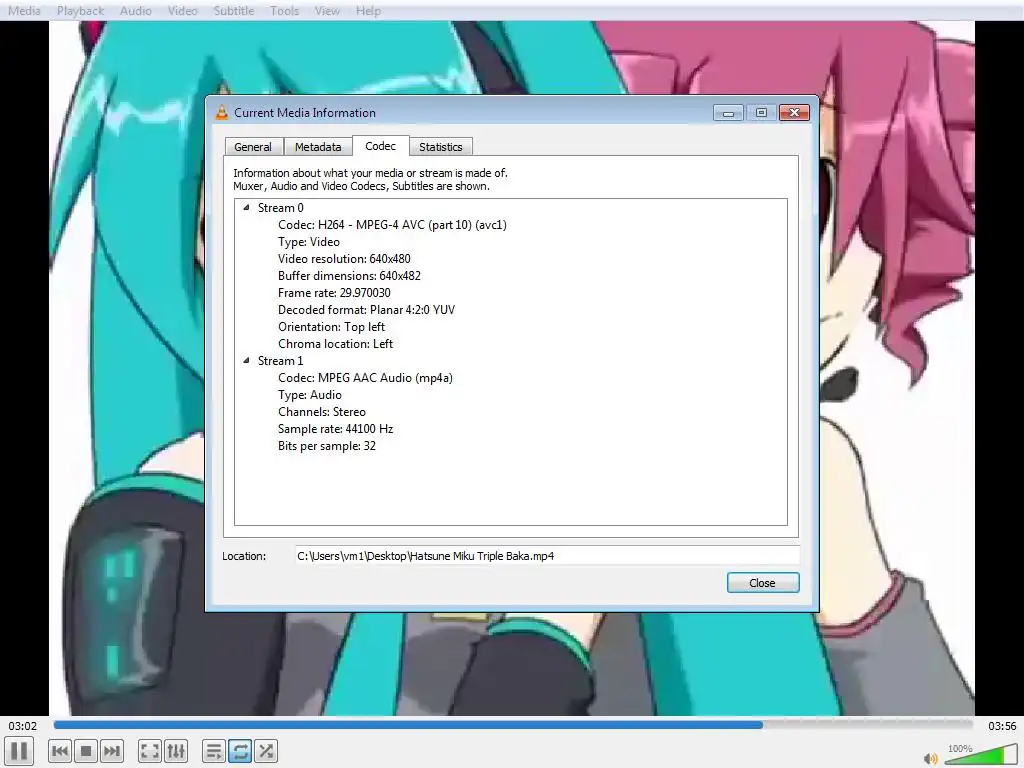This screenshot has width=1024, height=768.
Task: Skip to previous media in playlist
Action: tap(60, 751)
